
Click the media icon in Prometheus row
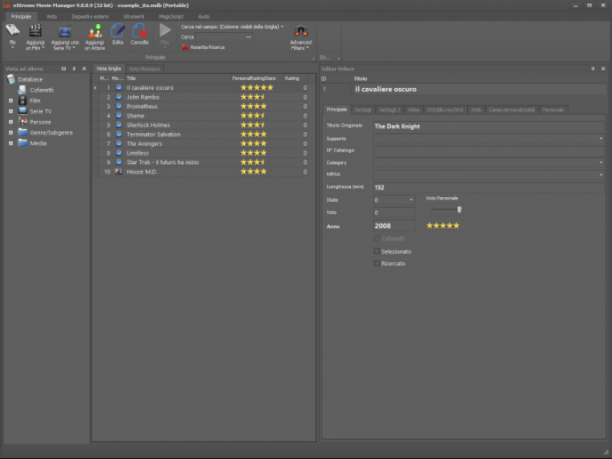point(119,106)
